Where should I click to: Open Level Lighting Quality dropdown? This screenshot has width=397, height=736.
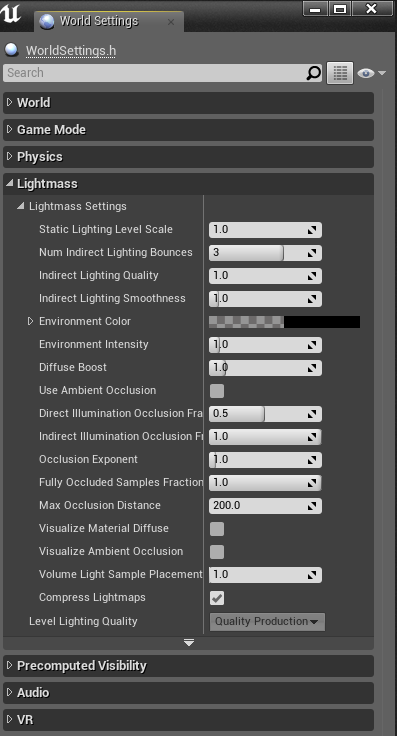coord(267,621)
